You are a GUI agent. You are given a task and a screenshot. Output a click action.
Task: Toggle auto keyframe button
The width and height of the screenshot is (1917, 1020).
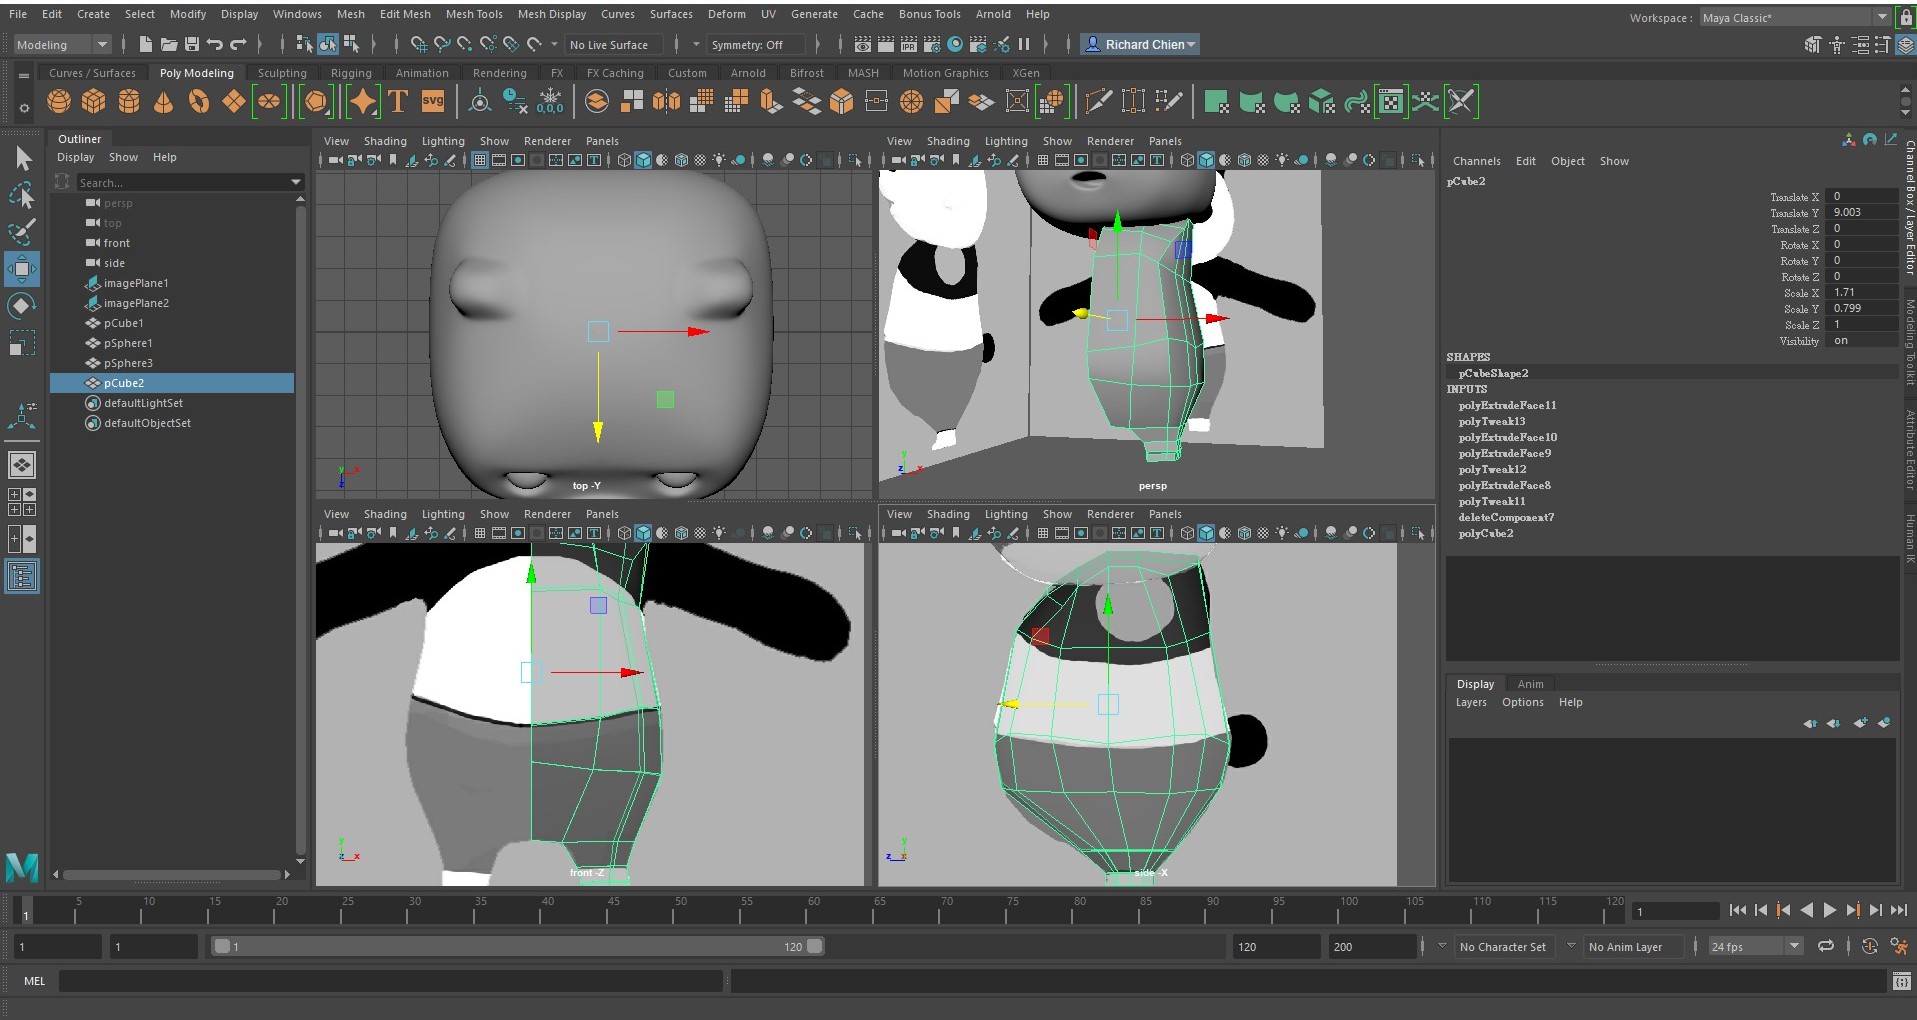click(x=1869, y=946)
